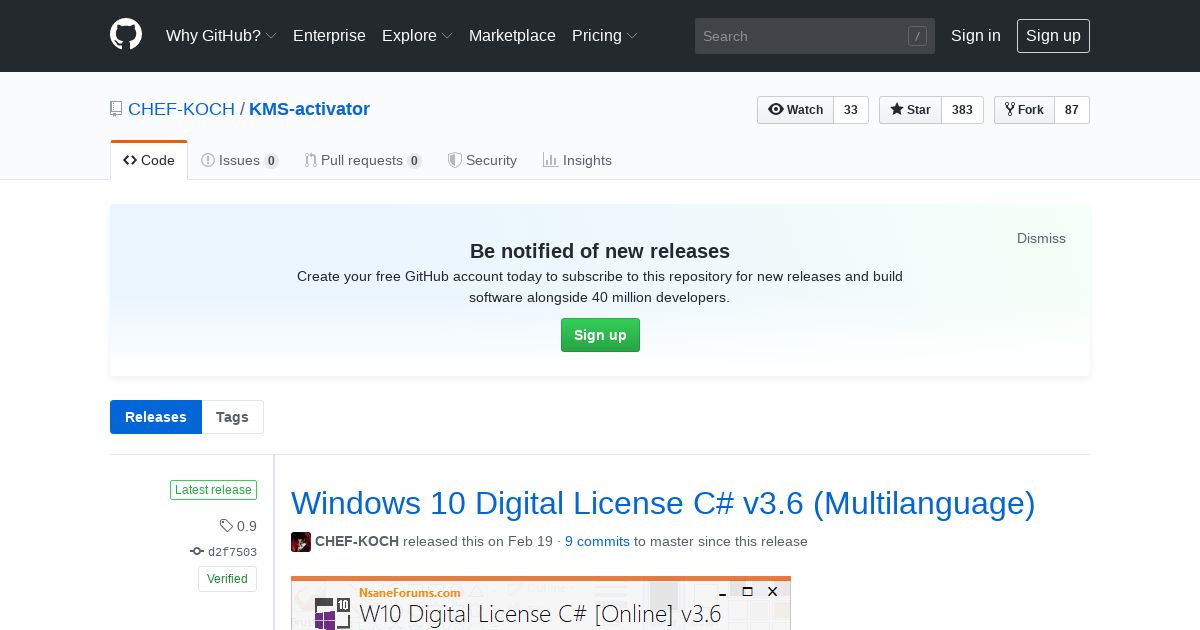The height and width of the screenshot is (630, 1200).
Task: Open the GitHub Octocat logo homepage
Action: click(126, 35)
